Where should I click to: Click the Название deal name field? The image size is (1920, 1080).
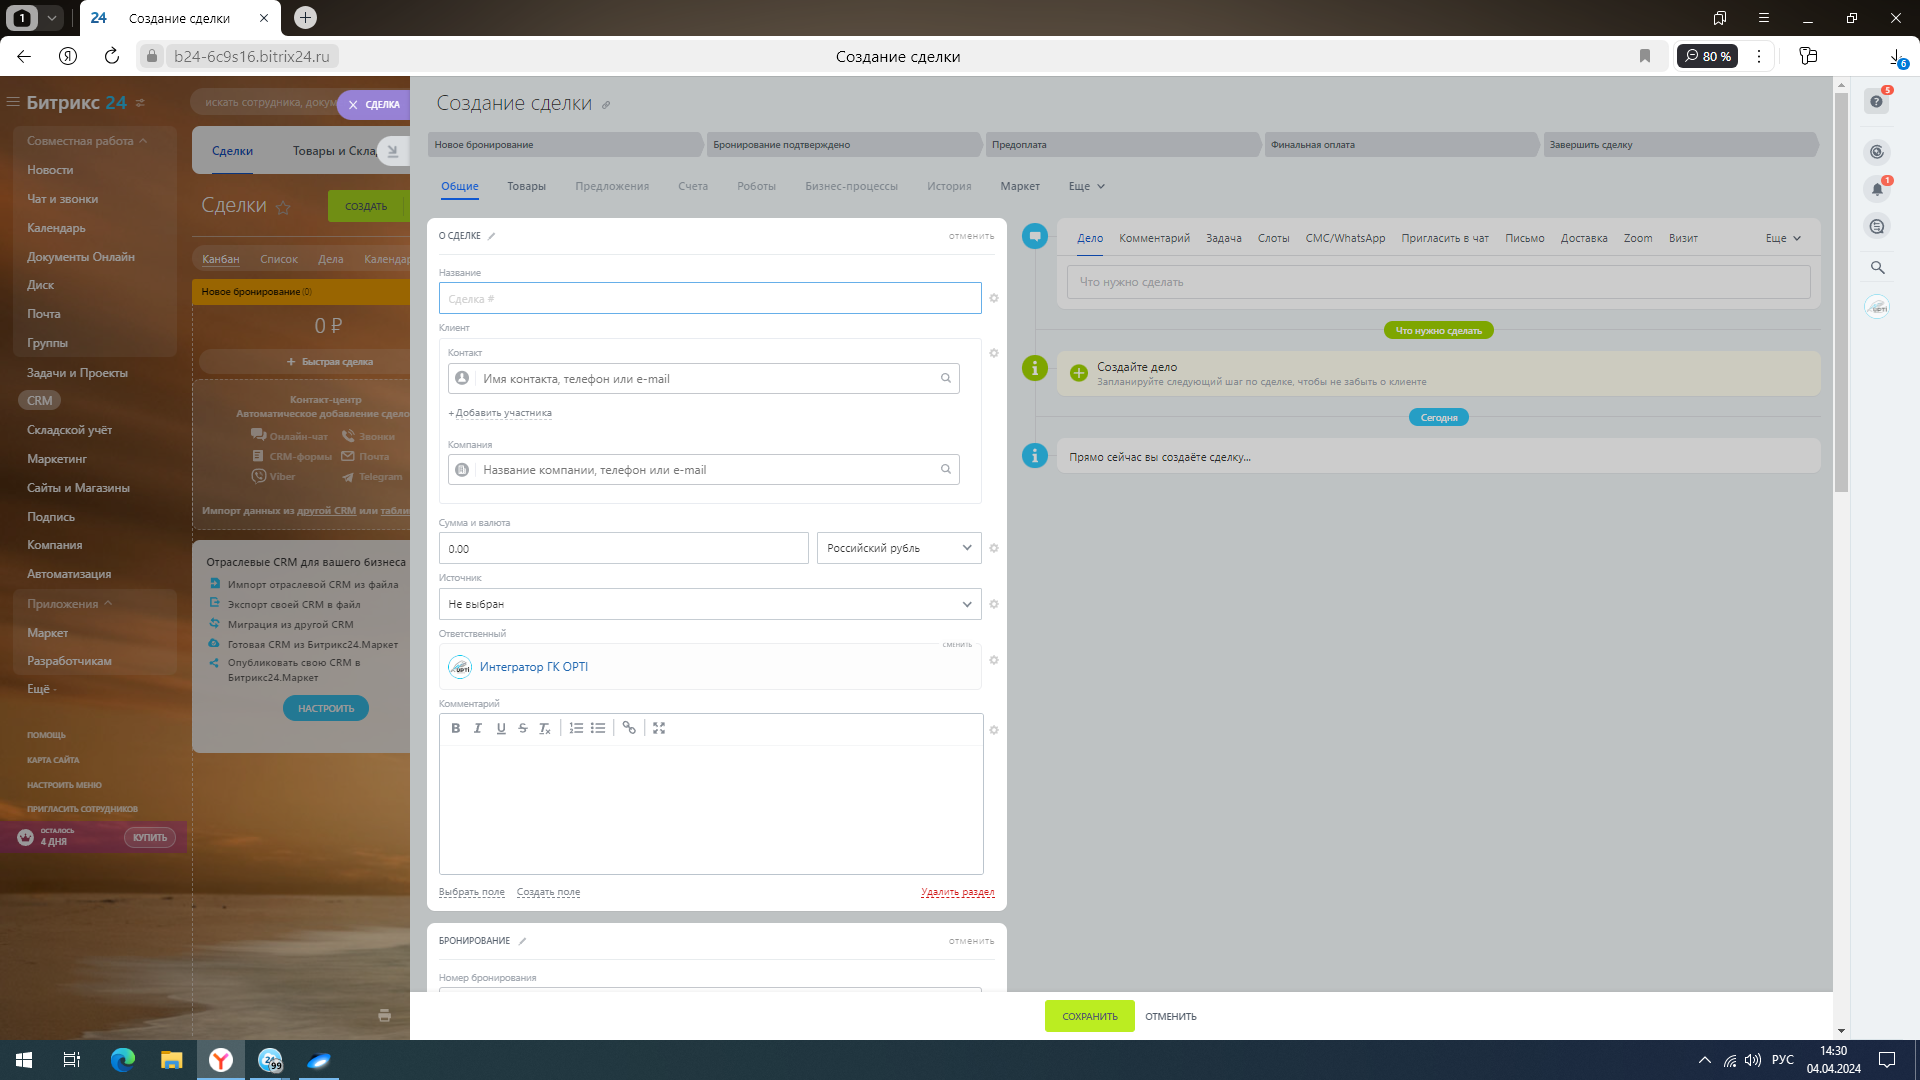709,298
